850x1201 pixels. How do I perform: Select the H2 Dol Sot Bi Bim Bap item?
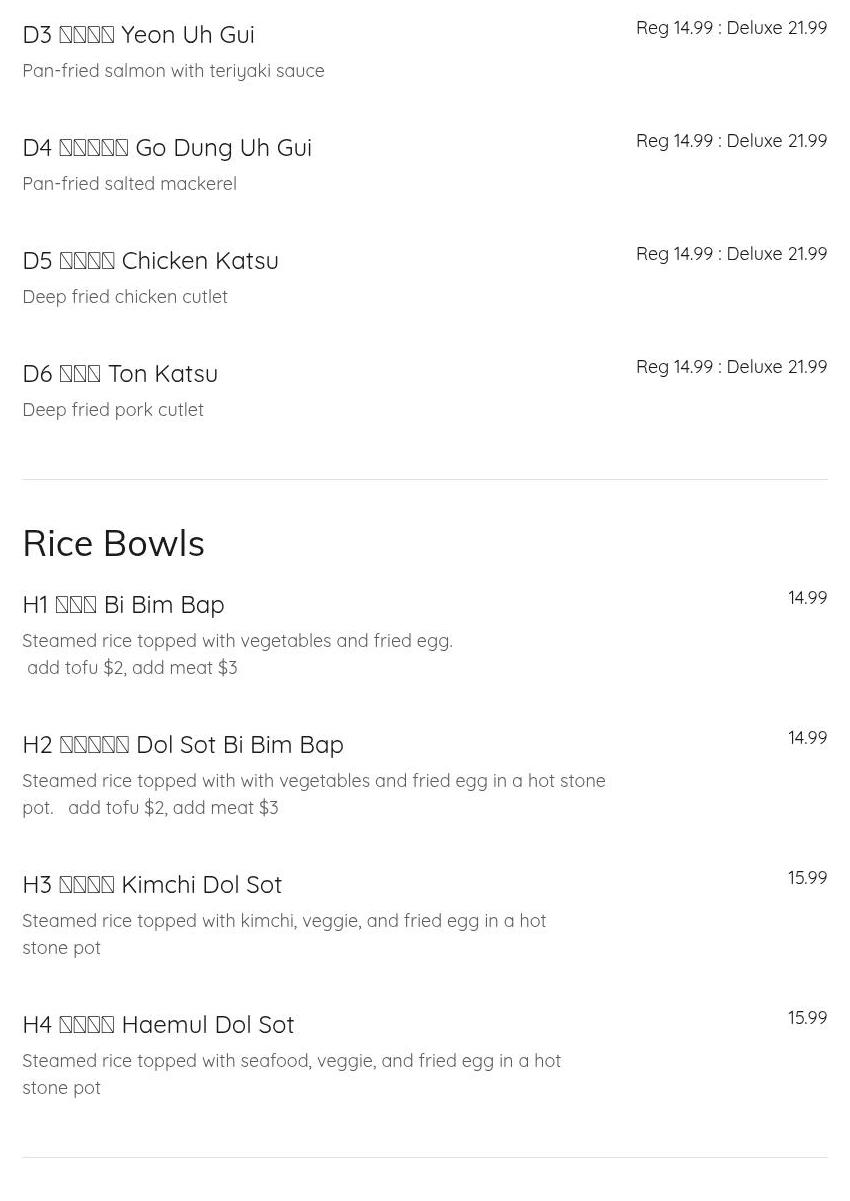coord(183,745)
